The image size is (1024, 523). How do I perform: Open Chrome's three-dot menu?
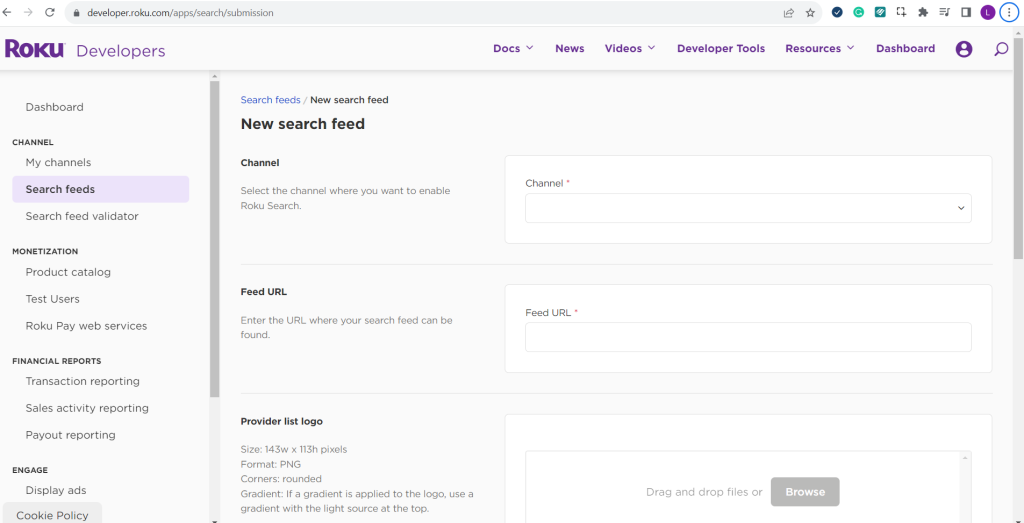1009,13
